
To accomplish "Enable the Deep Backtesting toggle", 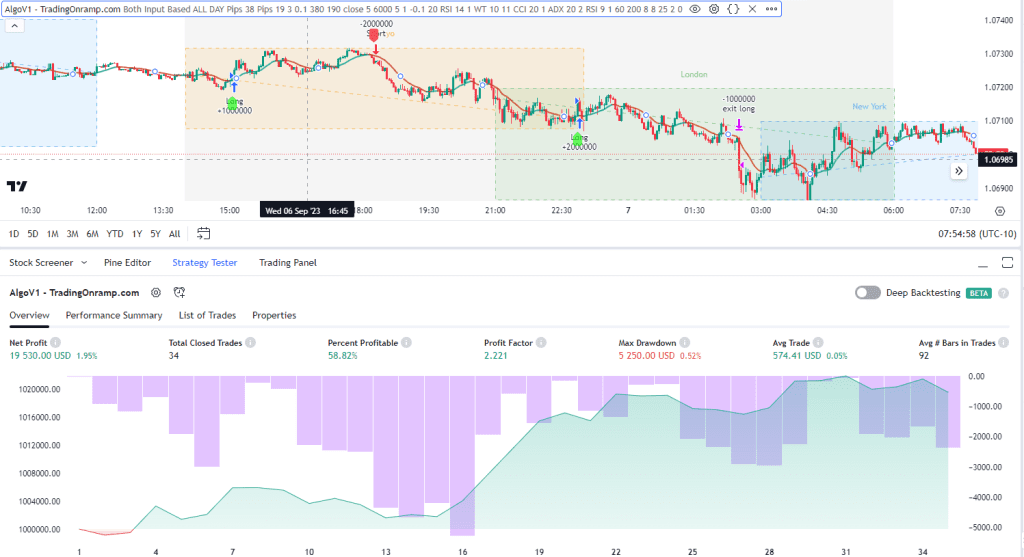I will coord(868,293).
